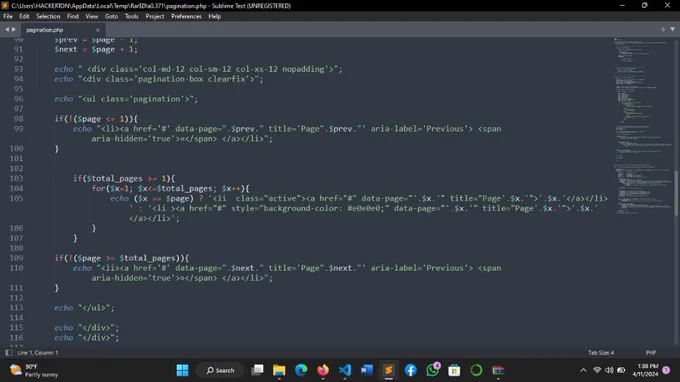Click the 'for' keyword on line 104
The image size is (680, 382).
click(x=98, y=188)
